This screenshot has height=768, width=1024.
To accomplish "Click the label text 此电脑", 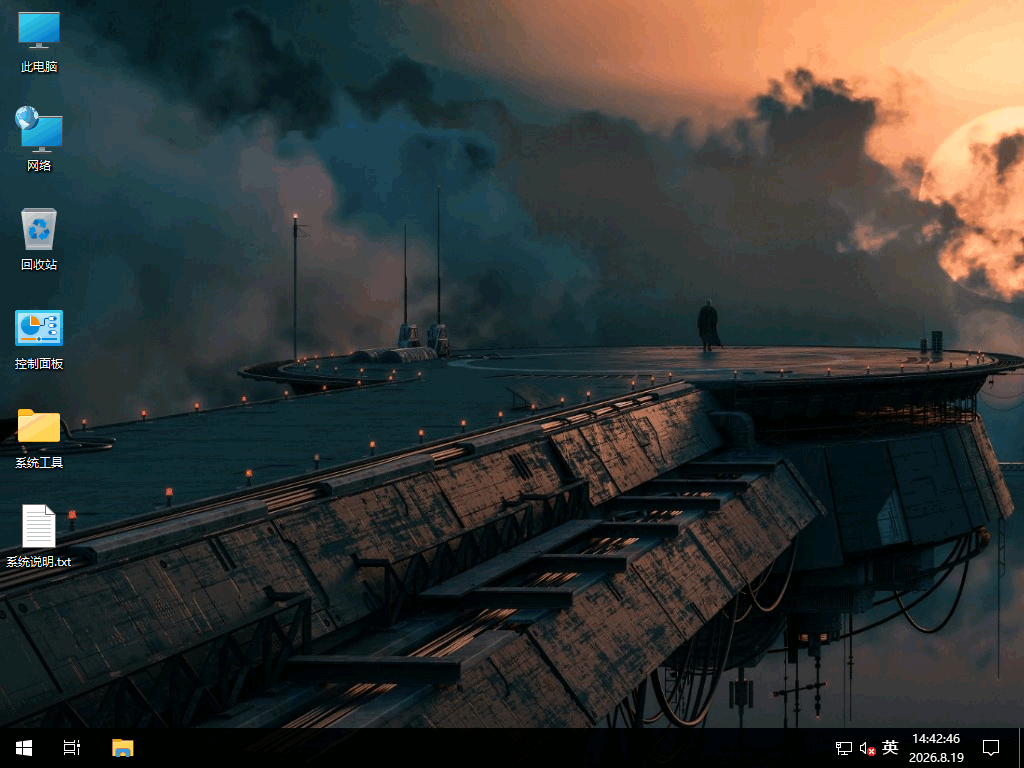I will 39,67.
